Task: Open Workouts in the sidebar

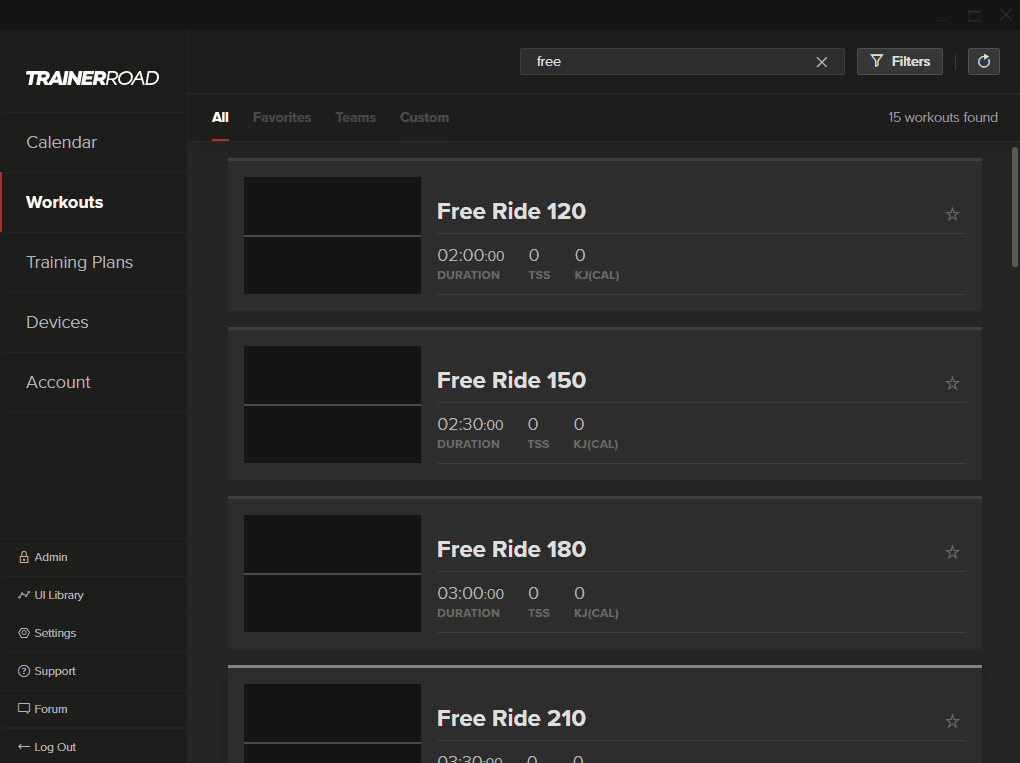Action: (x=94, y=202)
